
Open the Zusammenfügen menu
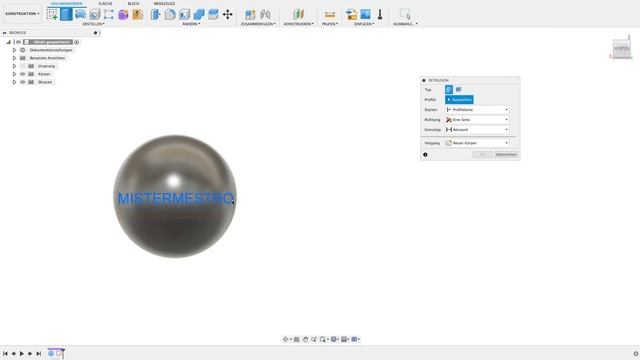258,24
